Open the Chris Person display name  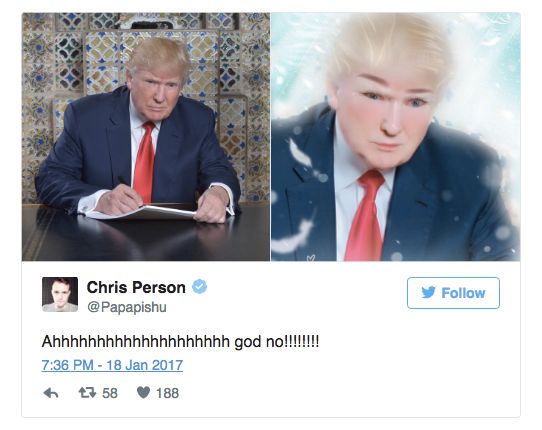tap(136, 287)
